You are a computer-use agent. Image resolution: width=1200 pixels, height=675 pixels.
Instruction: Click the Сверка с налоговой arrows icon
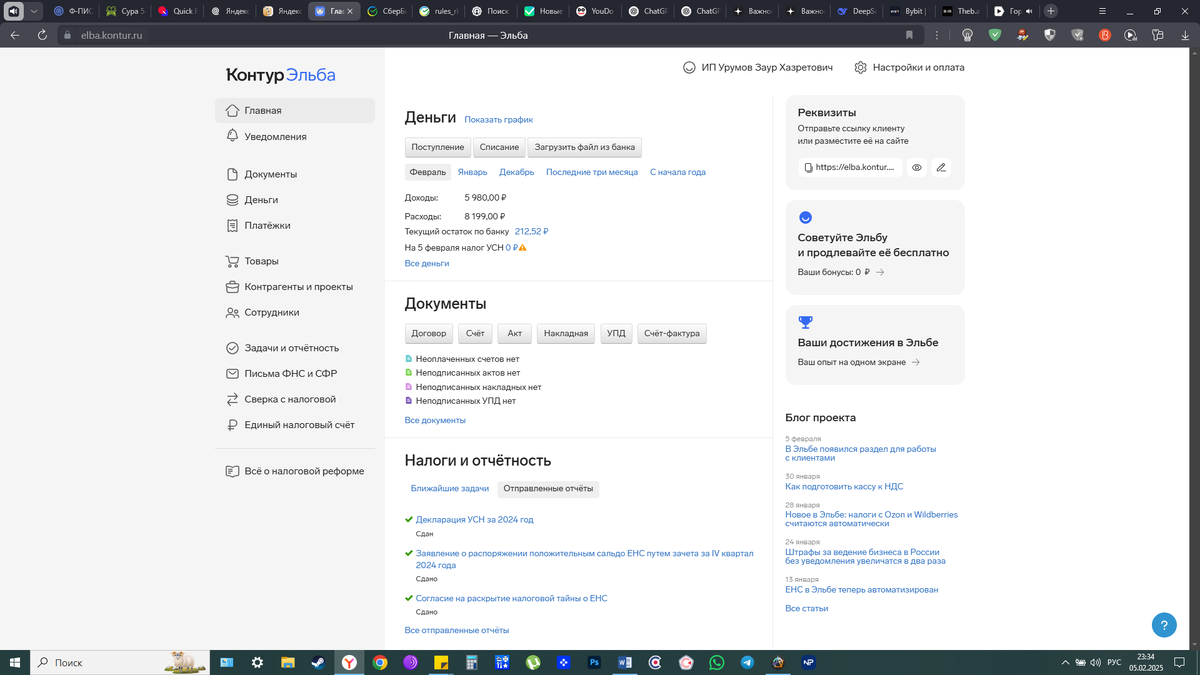click(232, 399)
